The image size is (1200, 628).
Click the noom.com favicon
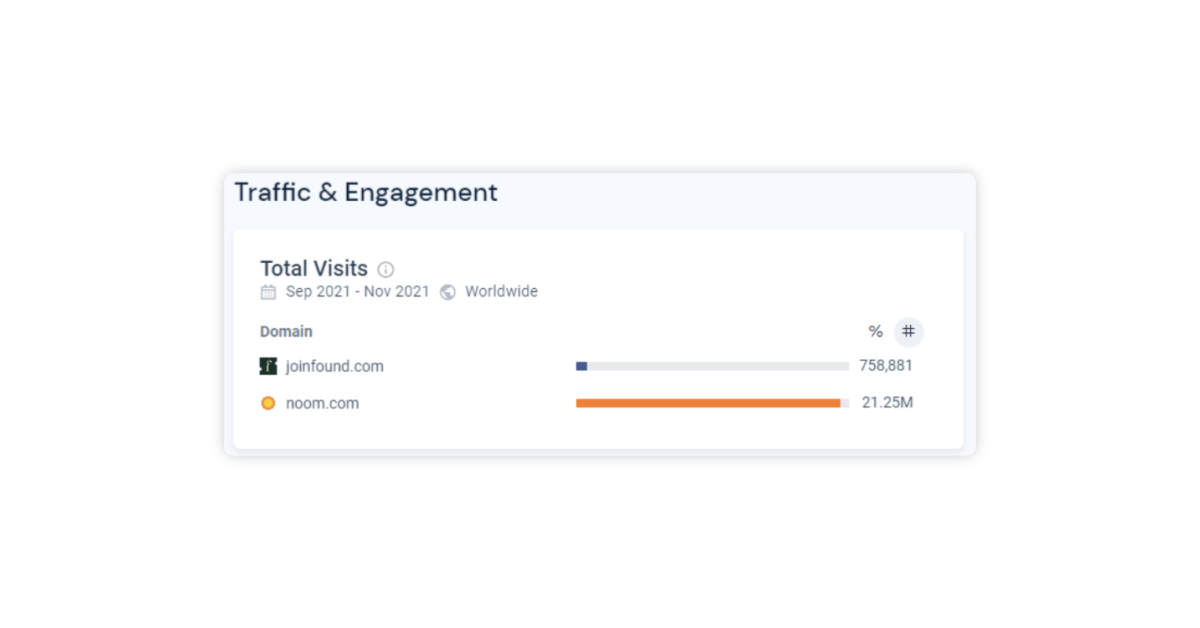268,403
